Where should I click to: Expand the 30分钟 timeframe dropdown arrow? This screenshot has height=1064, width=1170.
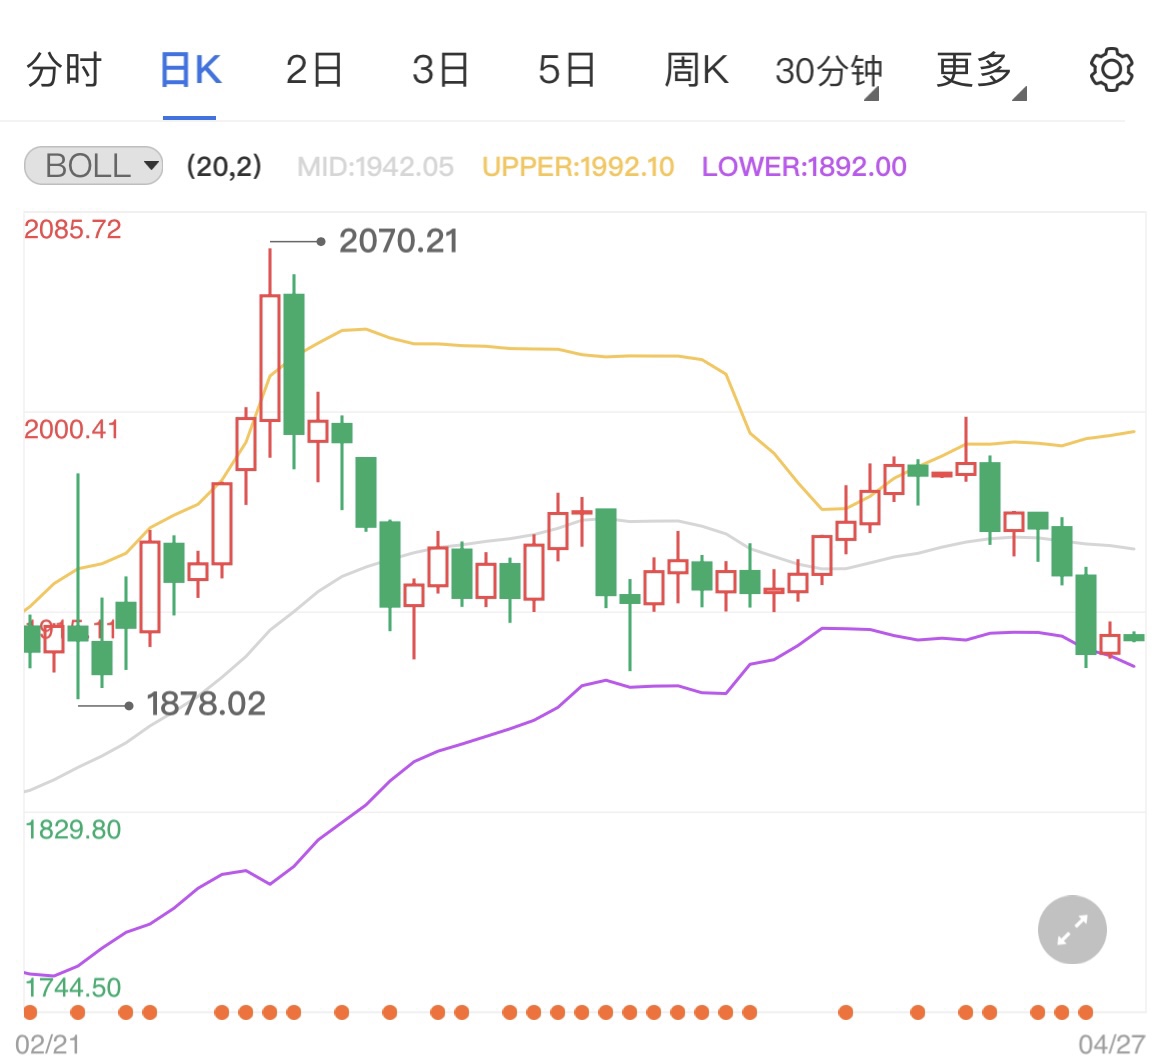[873, 91]
